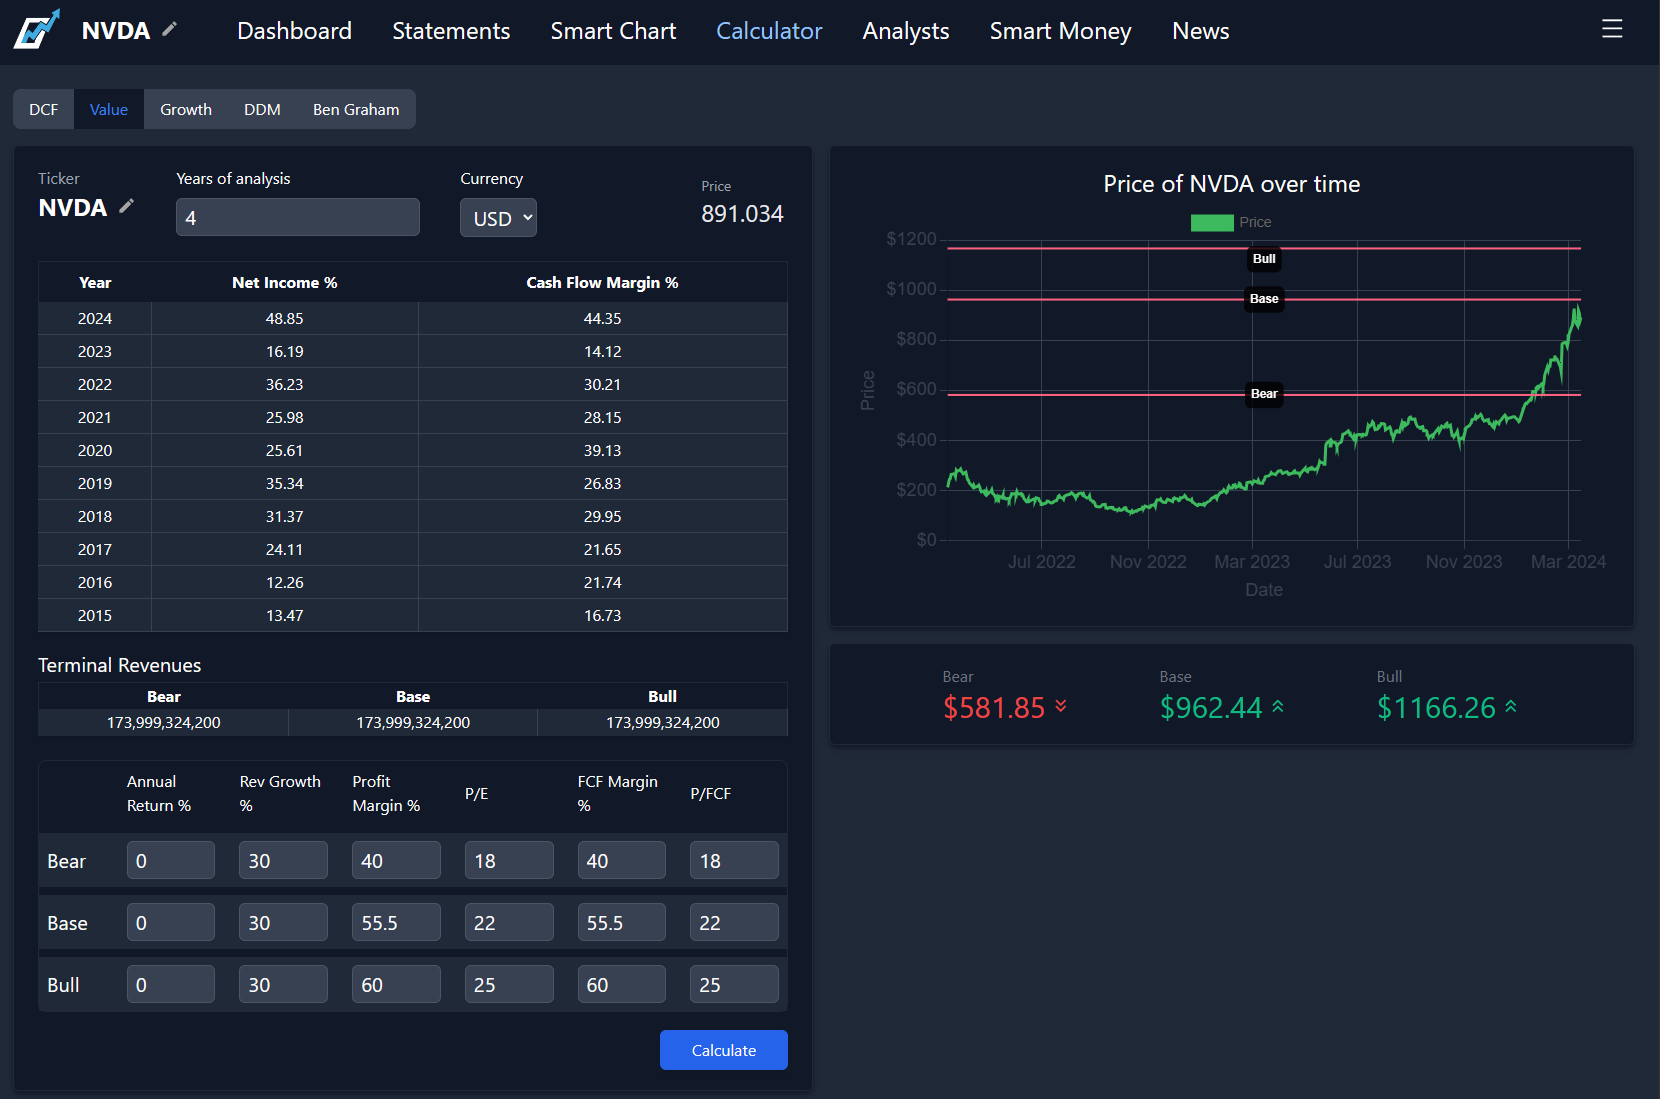This screenshot has height=1099, width=1660.
Task: Switch to Ben Graham tab
Action: 356,109
